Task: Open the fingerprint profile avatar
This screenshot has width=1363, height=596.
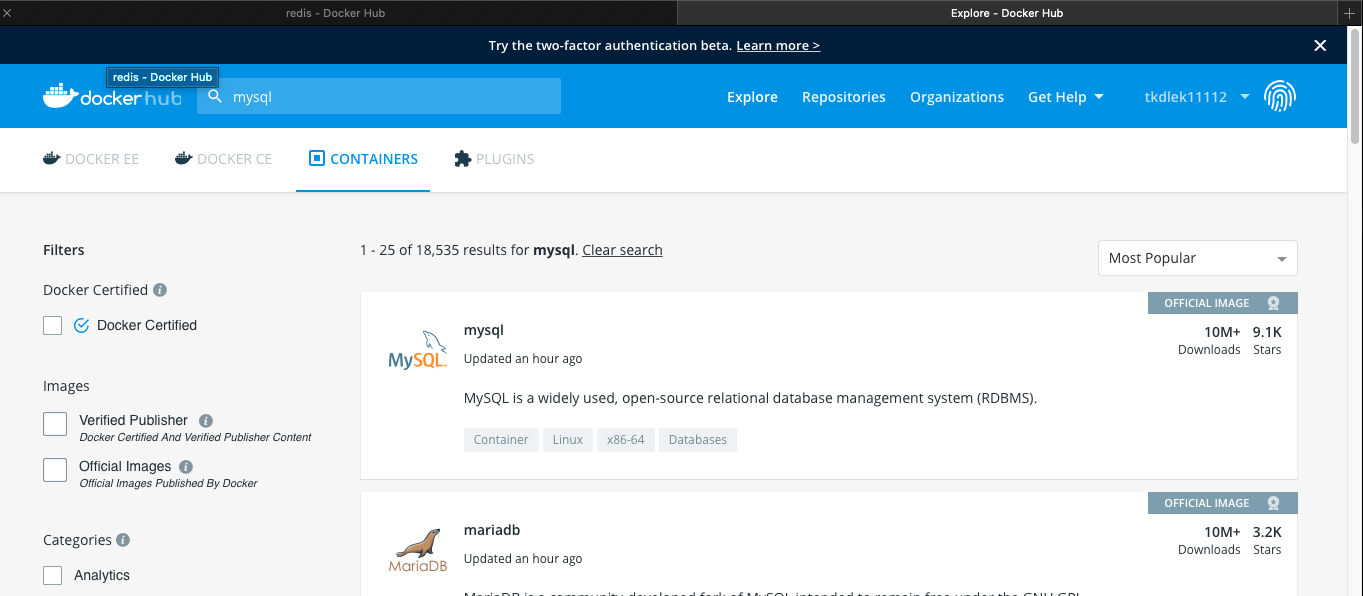Action: pyautogui.click(x=1280, y=97)
